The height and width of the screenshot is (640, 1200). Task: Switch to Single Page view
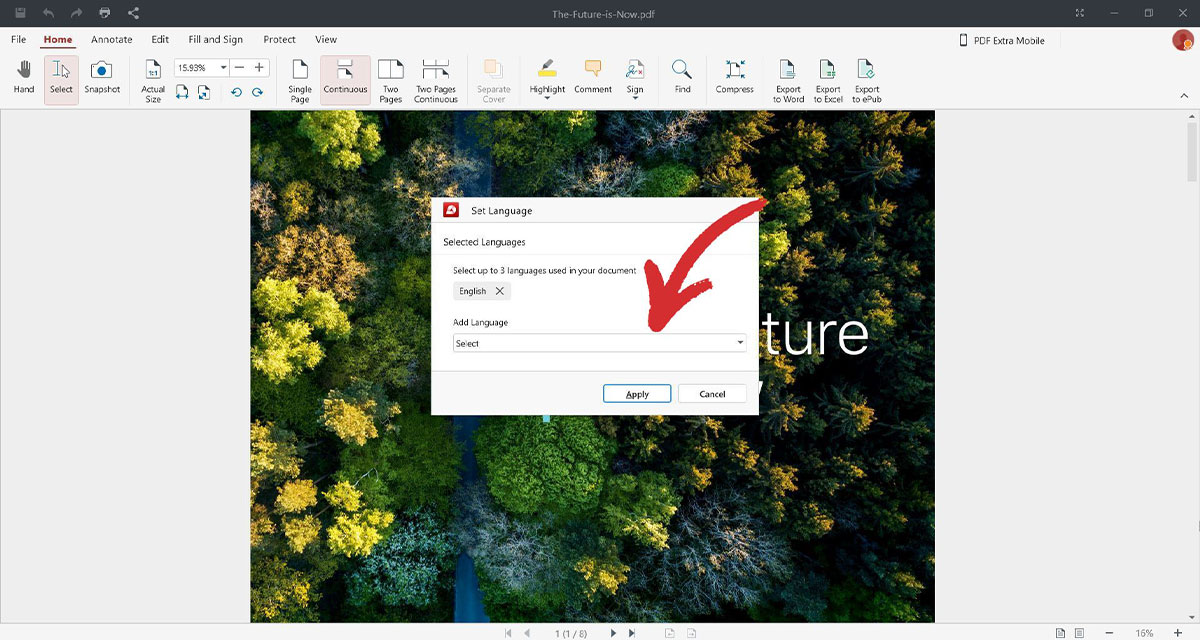(x=300, y=80)
